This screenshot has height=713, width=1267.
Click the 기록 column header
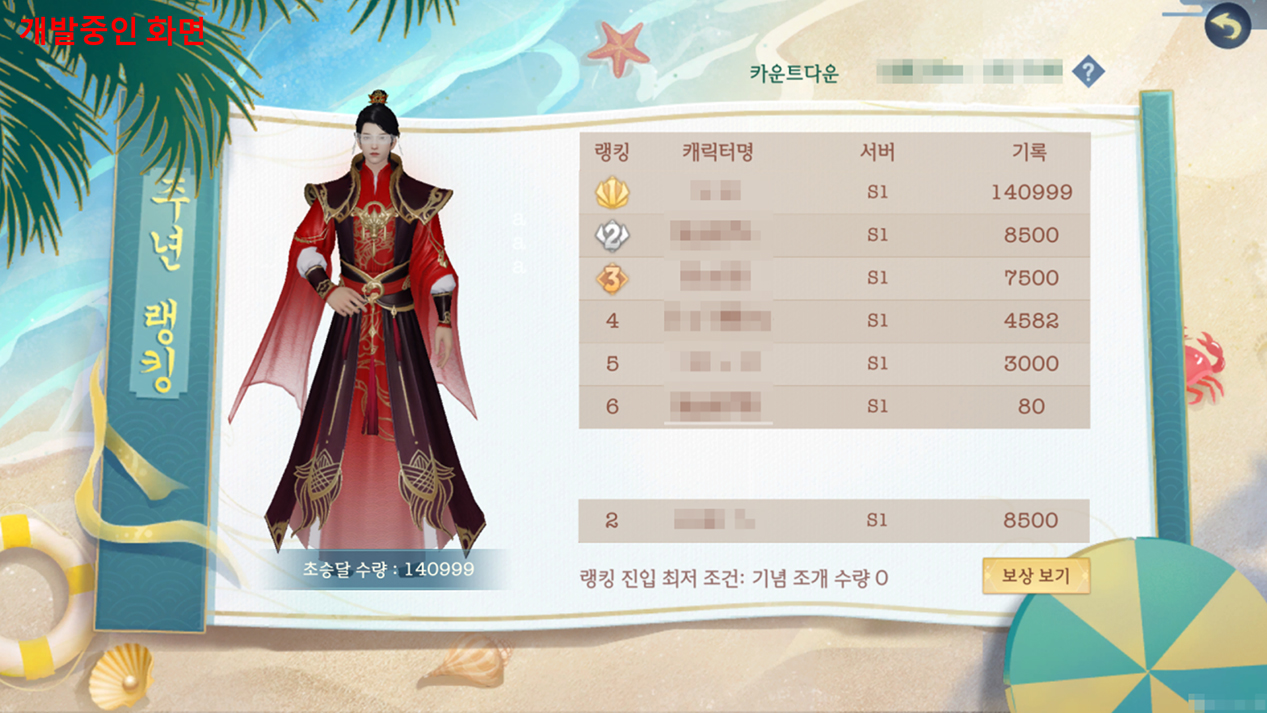click(1030, 152)
